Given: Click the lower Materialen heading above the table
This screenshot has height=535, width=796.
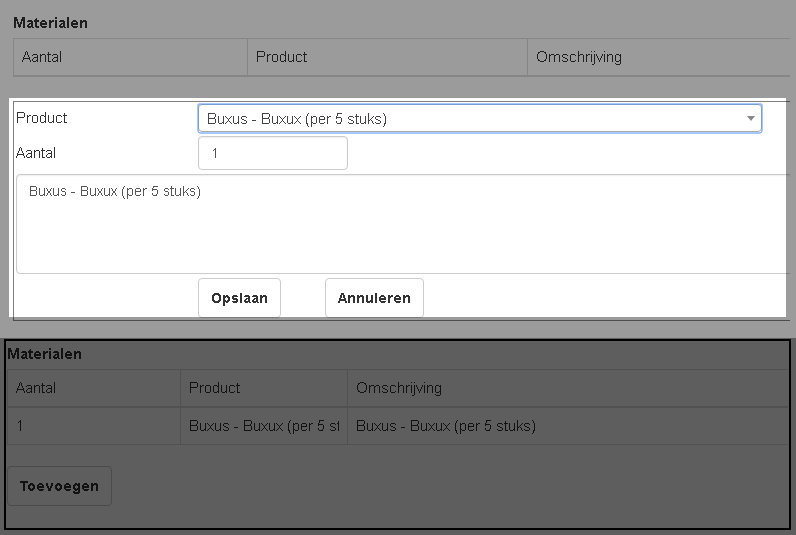Looking at the screenshot, I should [45, 354].
